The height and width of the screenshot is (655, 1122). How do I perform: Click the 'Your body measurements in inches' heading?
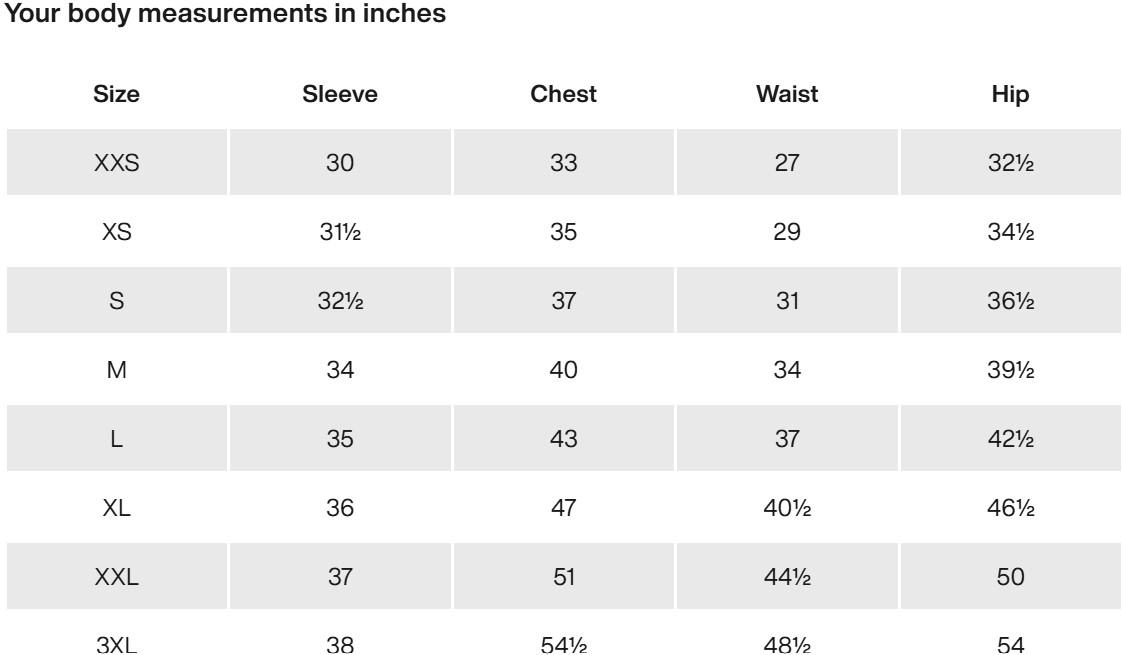coord(225,14)
